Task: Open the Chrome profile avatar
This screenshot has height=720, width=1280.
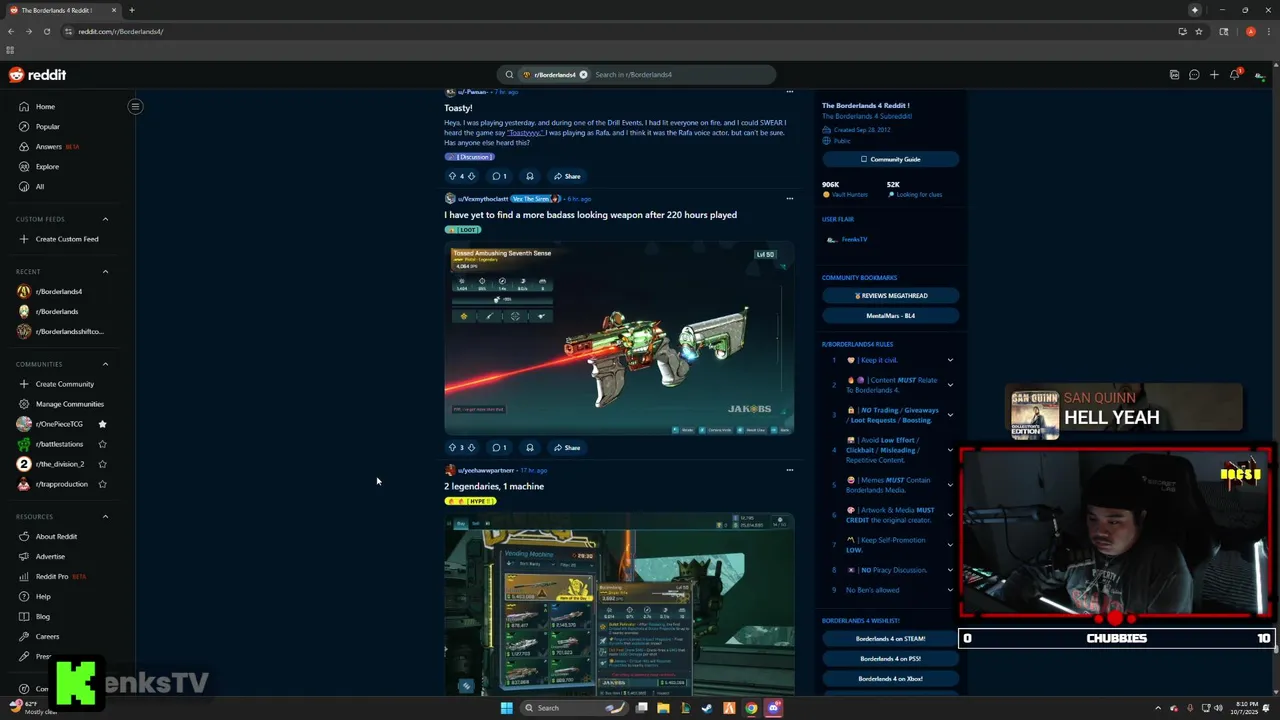Action: tap(1250, 31)
